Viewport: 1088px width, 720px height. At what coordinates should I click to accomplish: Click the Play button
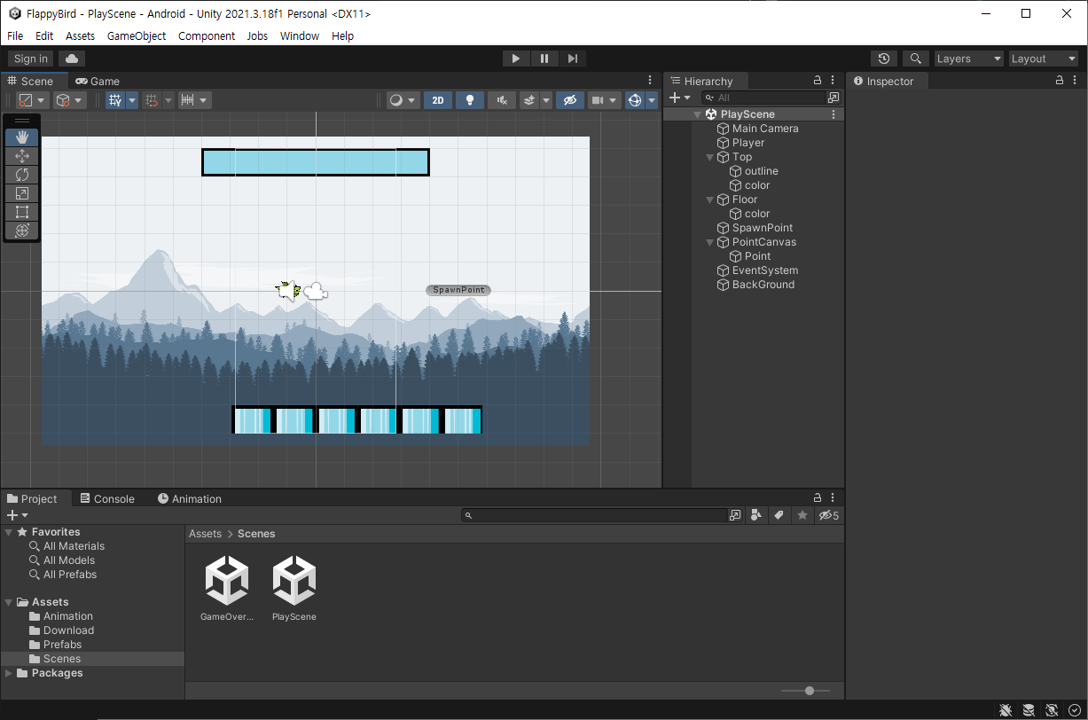click(x=516, y=59)
